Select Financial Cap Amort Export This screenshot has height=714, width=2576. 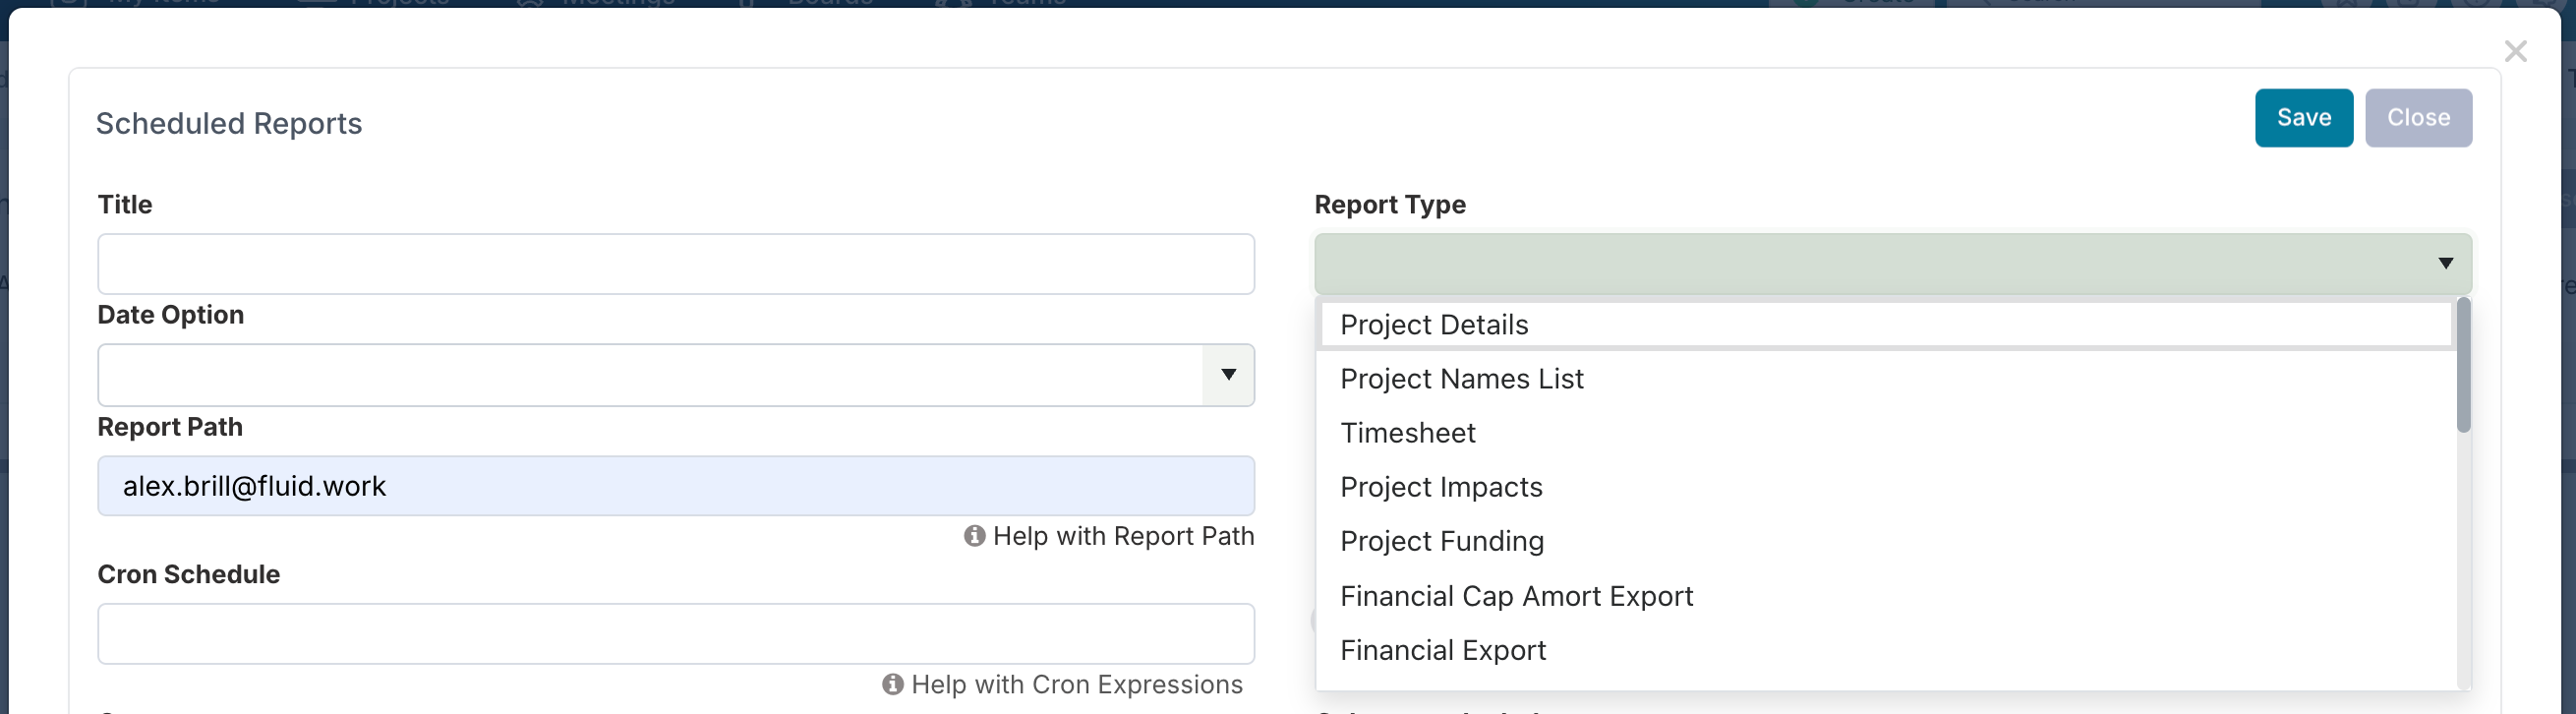(1515, 596)
